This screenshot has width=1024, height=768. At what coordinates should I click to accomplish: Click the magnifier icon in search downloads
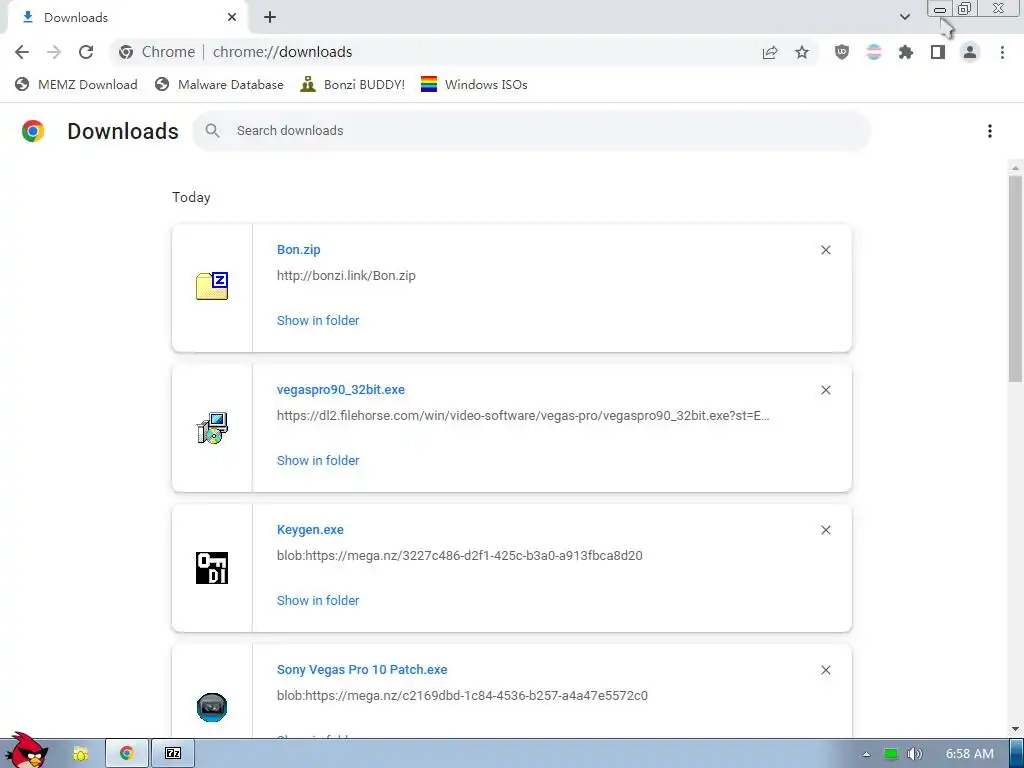212,131
